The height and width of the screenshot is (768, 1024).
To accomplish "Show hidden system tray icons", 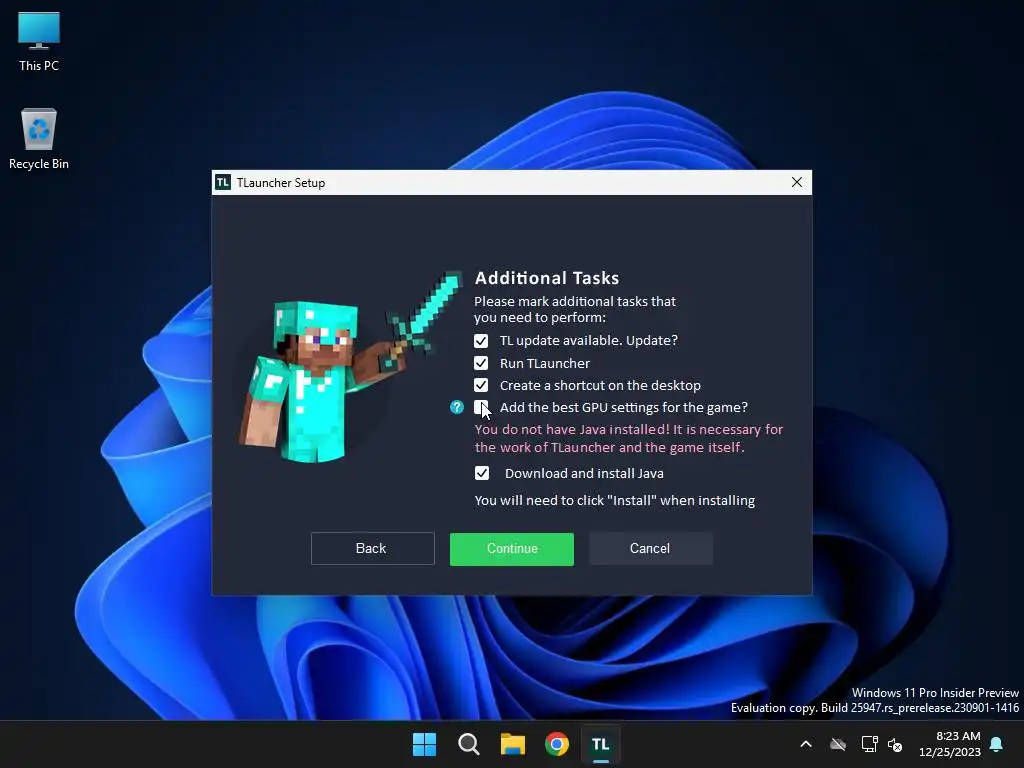I will click(x=806, y=744).
